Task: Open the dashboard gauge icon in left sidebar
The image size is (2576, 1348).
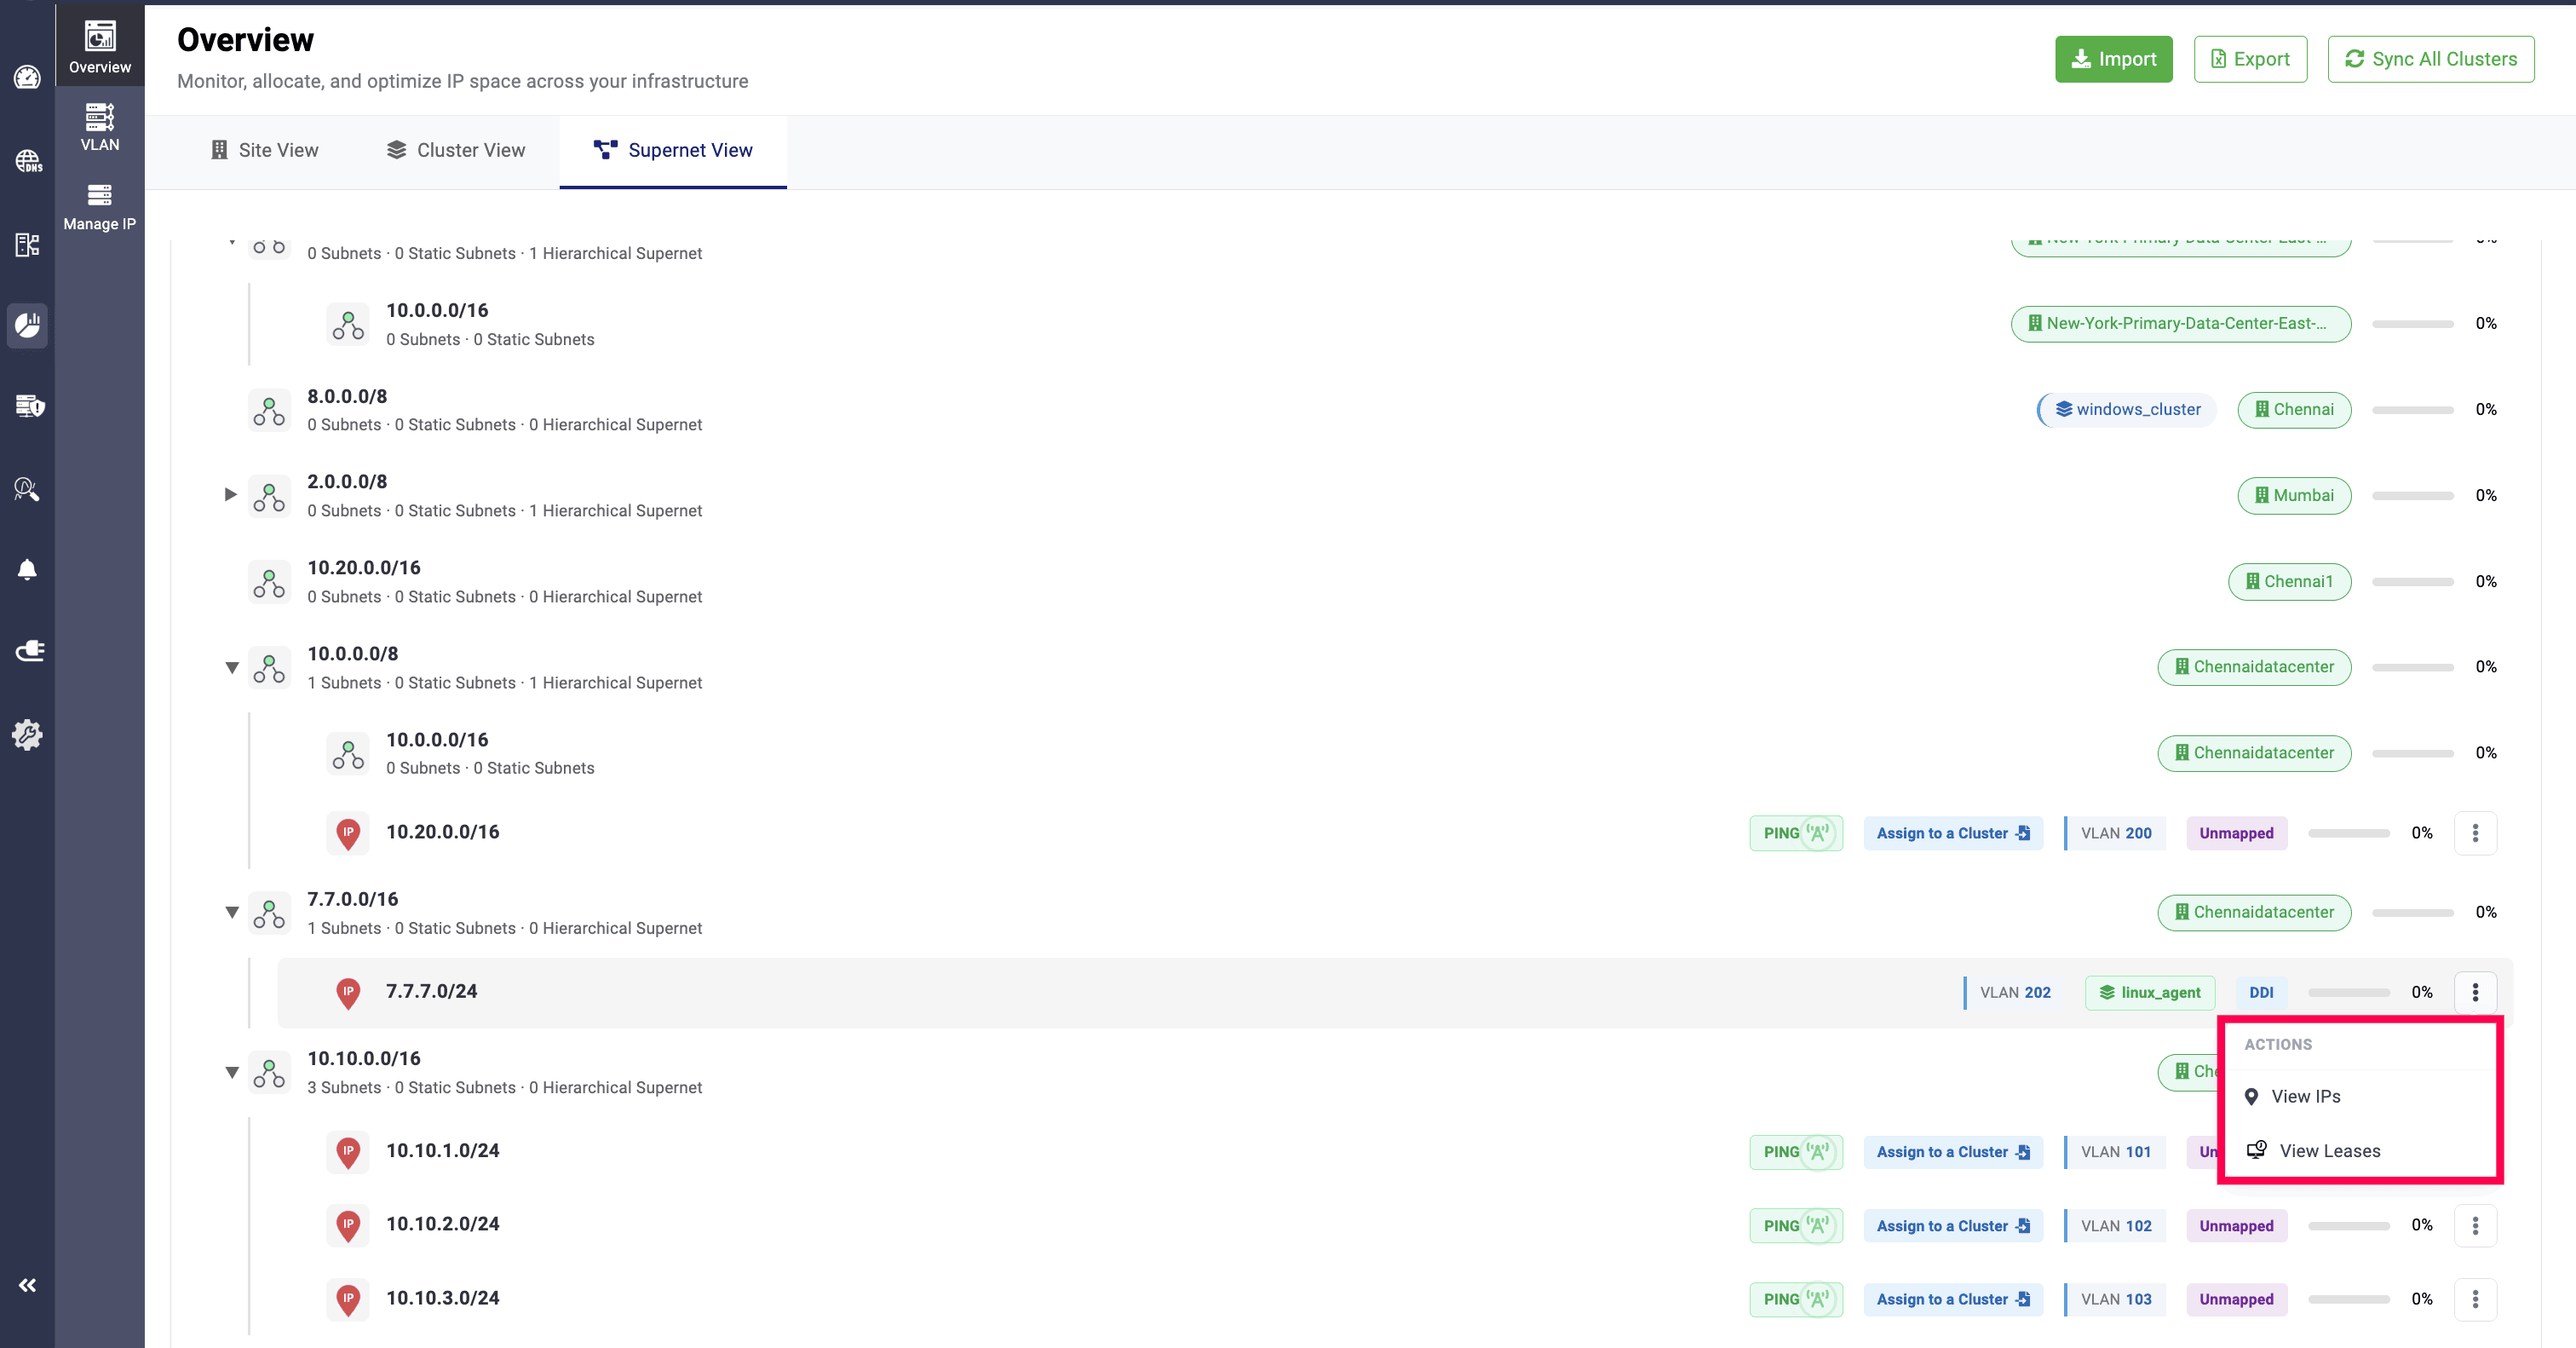Action: pos(27,77)
